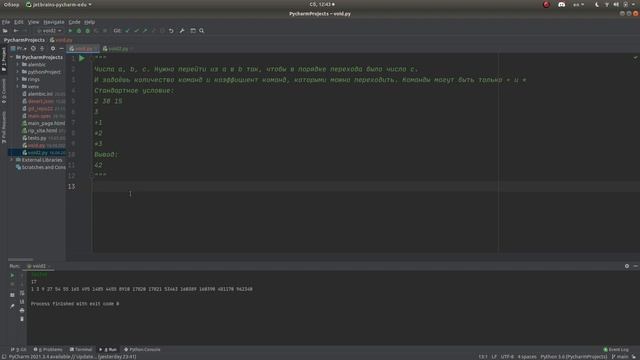This screenshot has width=640, height=360.
Task: Open Settings via the wrench icon
Action: tap(182, 31)
